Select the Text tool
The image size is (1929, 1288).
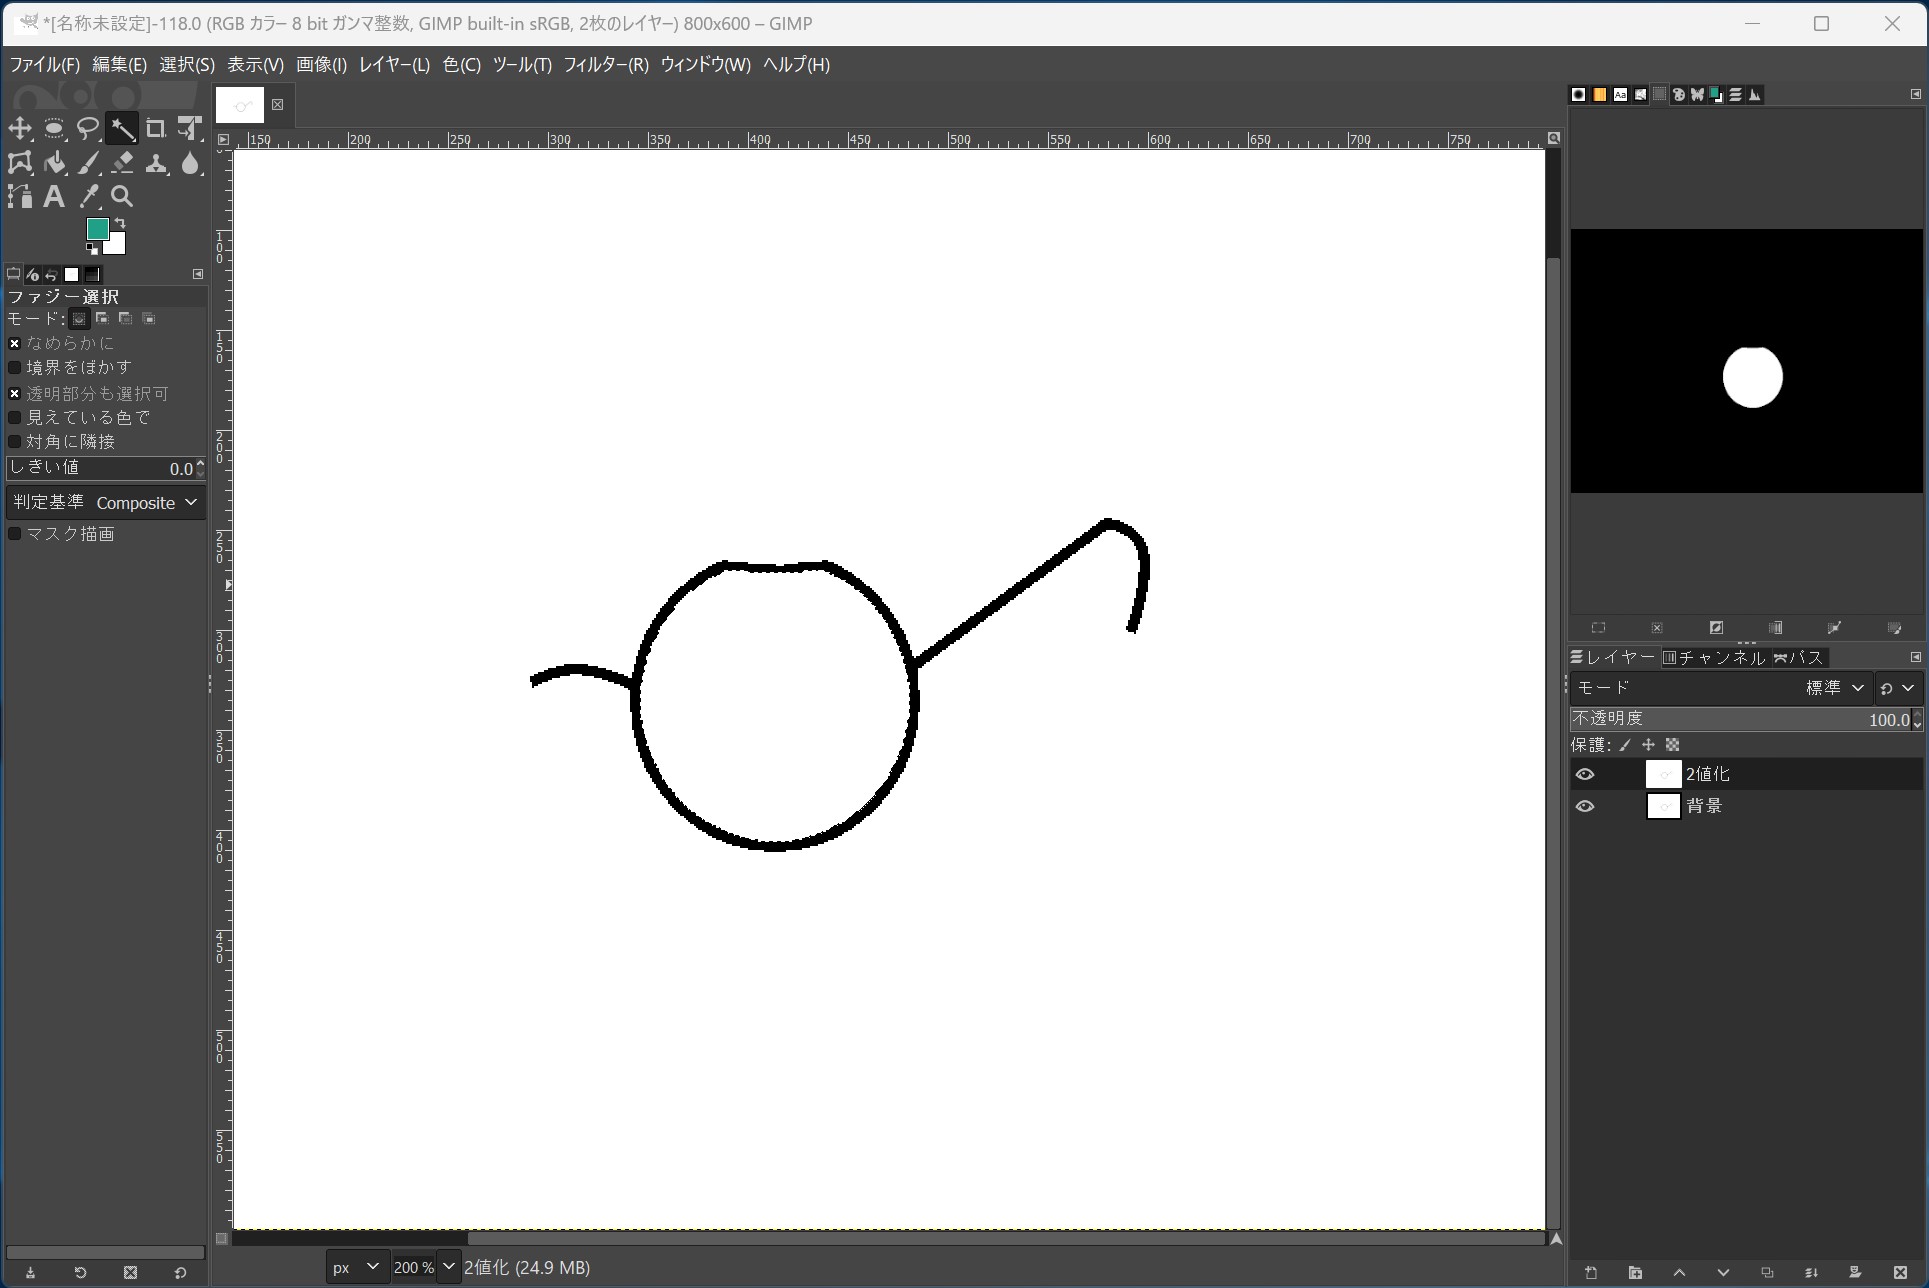(x=54, y=196)
